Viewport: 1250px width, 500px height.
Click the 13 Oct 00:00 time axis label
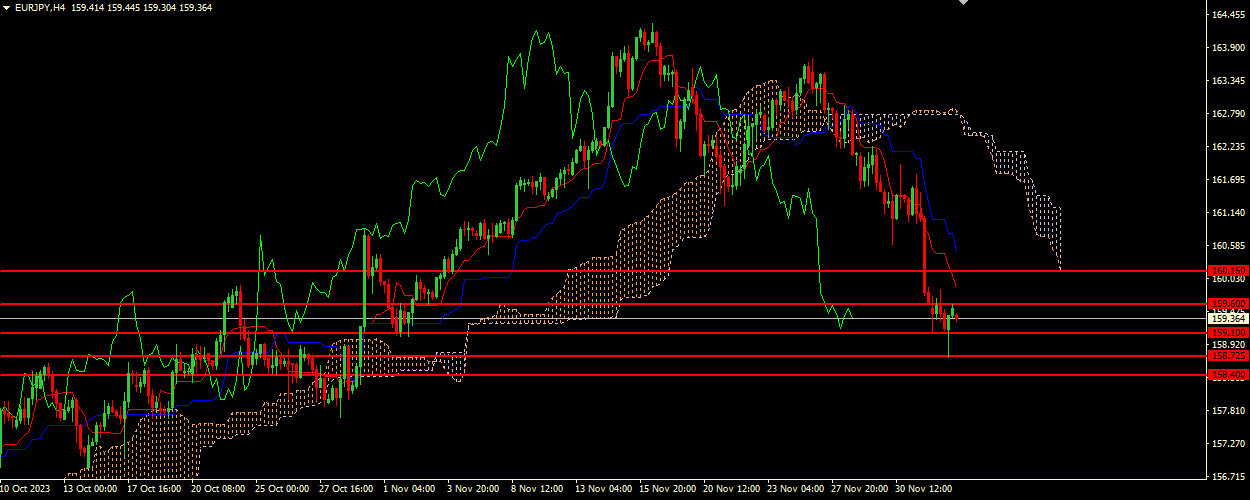(x=89, y=490)
